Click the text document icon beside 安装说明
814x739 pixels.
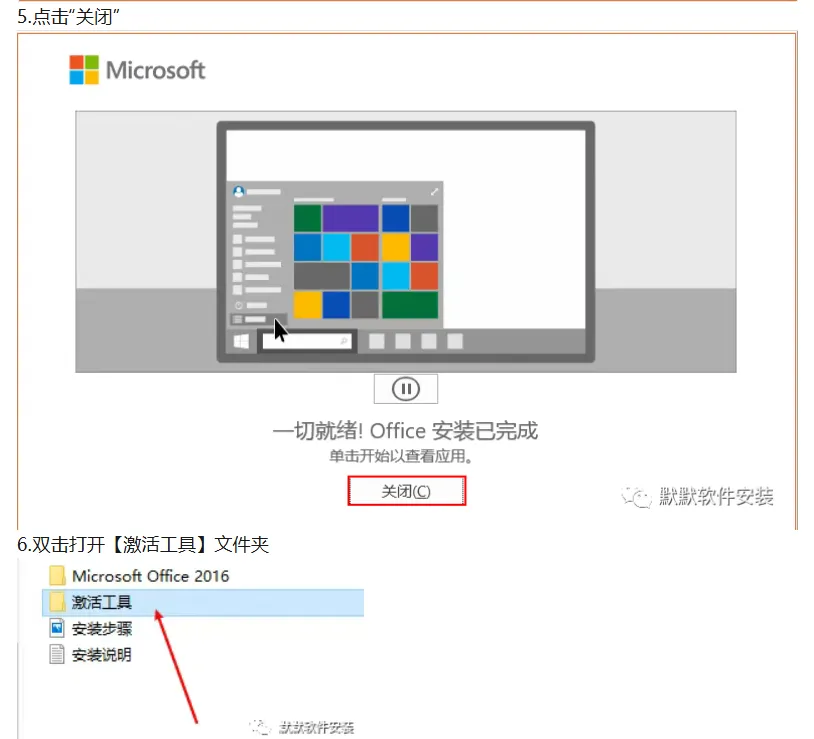coord(57,654)
